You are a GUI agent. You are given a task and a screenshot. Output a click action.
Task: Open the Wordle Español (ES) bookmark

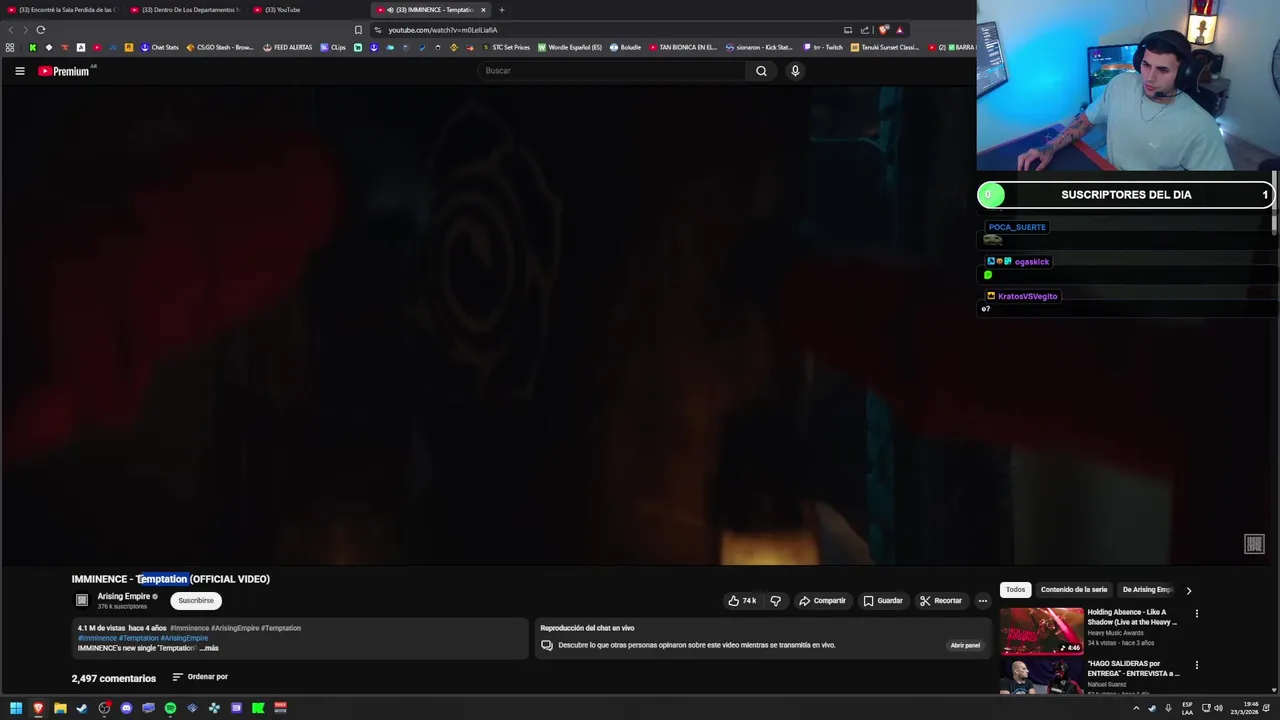(x=570, y=47)
